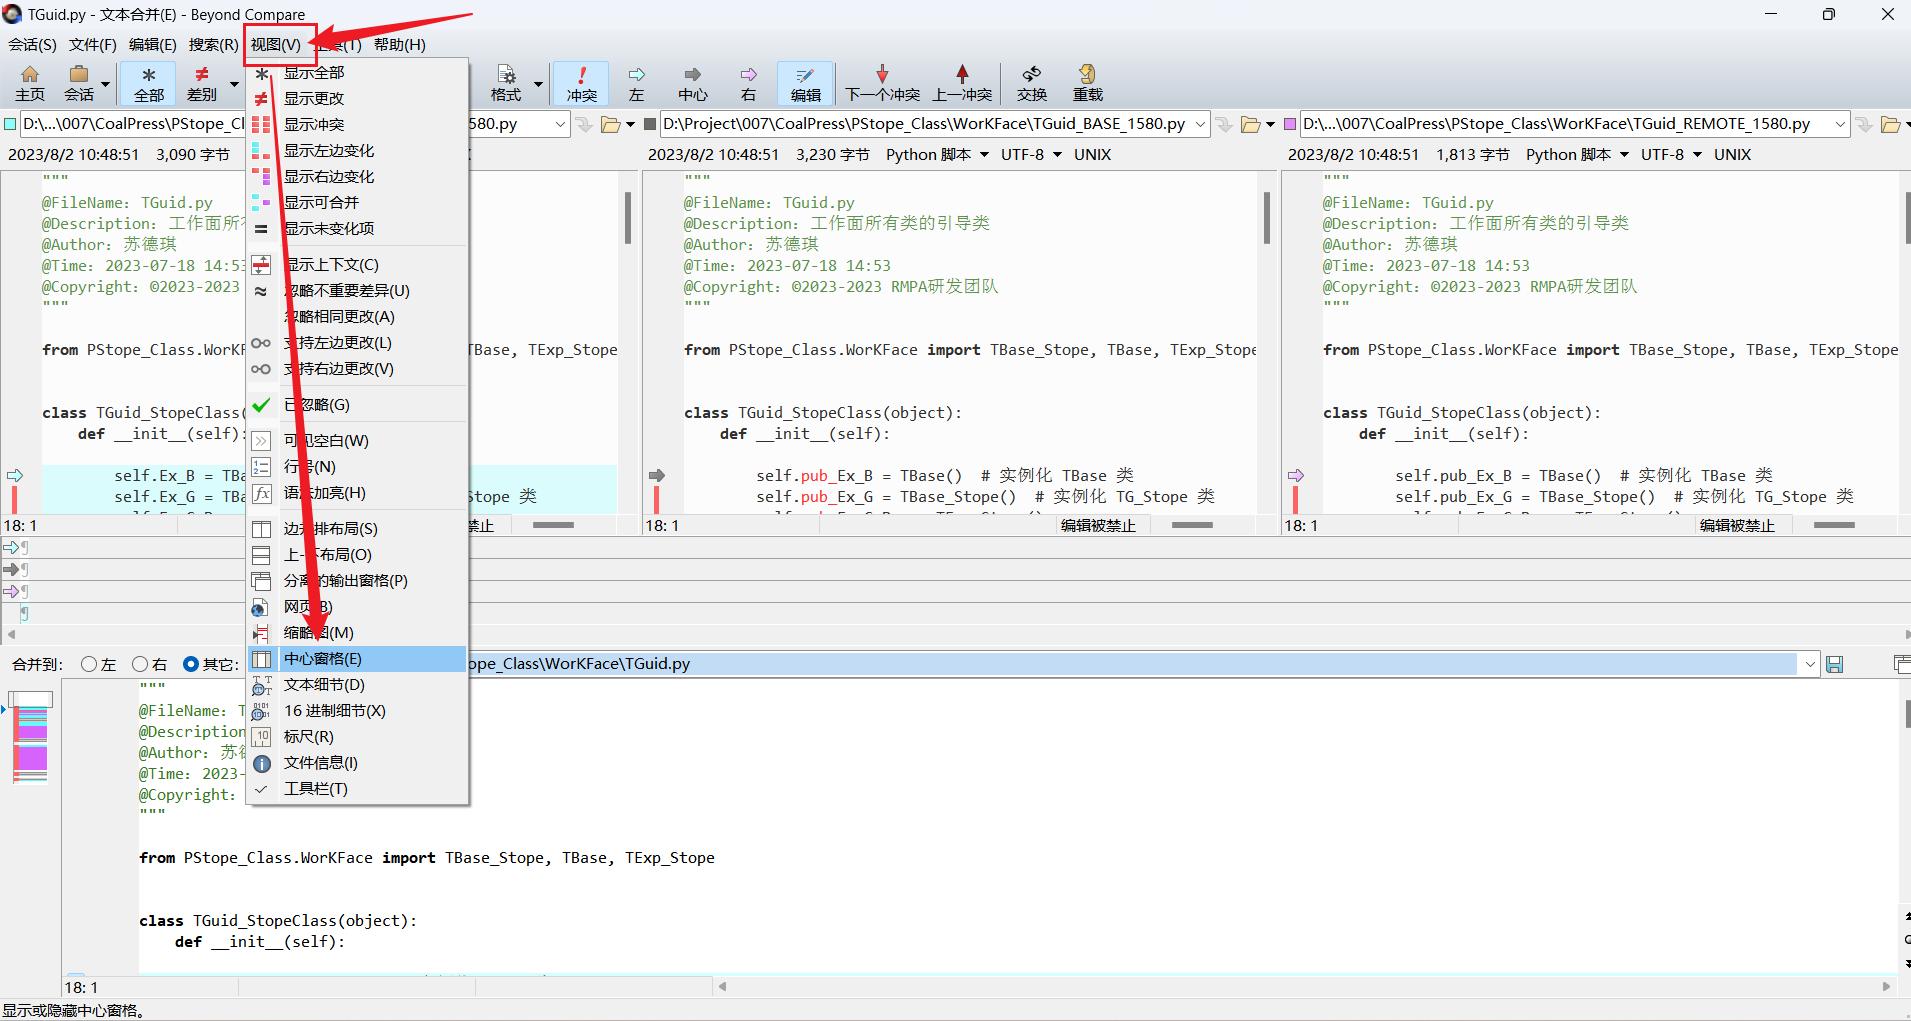Click output pane horizontal scrollbar left arrow

coord(722,987)
